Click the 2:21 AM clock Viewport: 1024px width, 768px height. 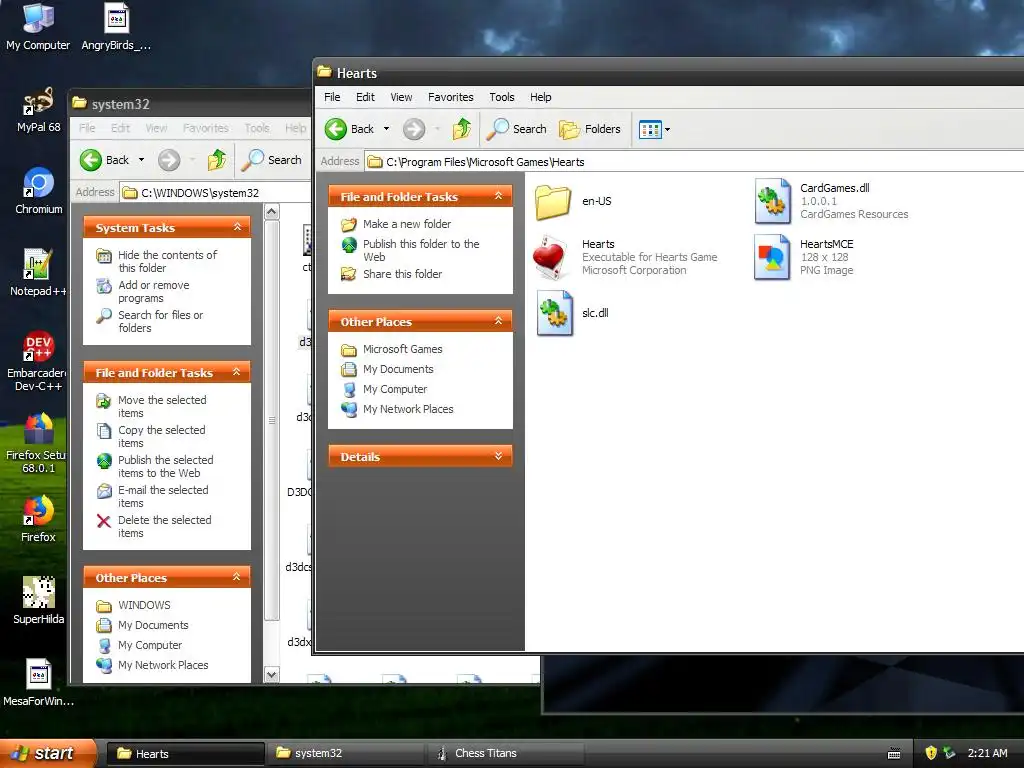[x=987, y=753]
